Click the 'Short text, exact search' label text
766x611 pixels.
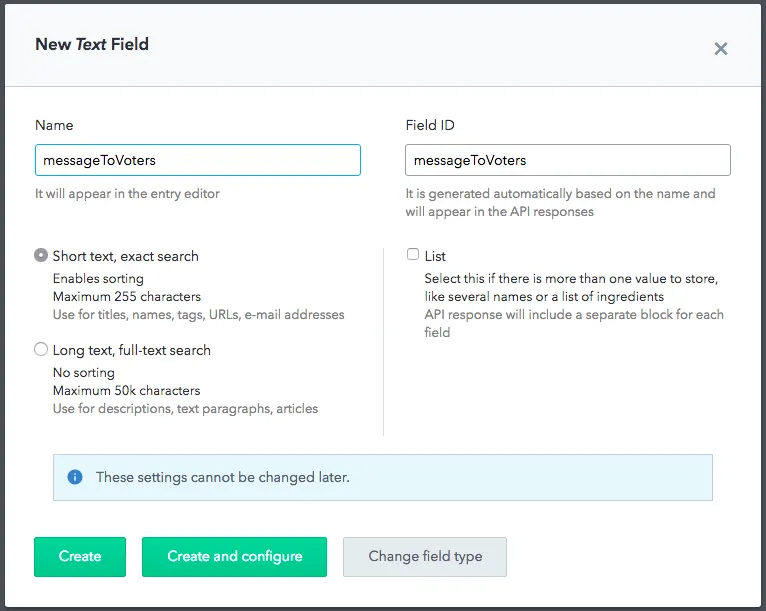point(126,256)
